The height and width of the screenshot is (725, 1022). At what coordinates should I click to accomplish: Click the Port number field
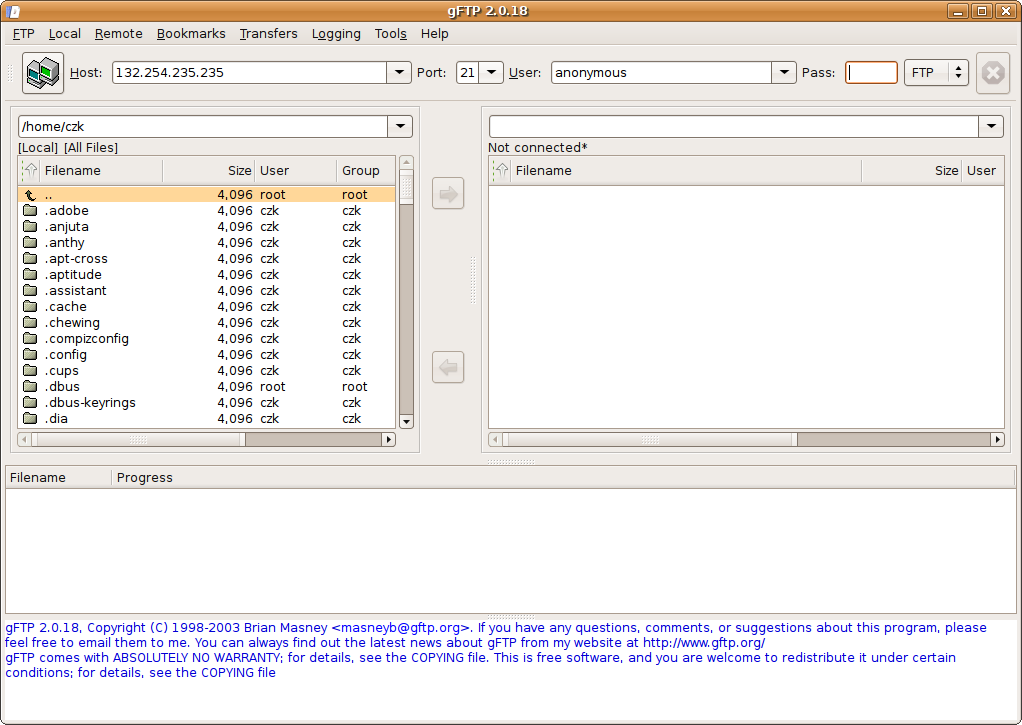click(x=468, y=72)
